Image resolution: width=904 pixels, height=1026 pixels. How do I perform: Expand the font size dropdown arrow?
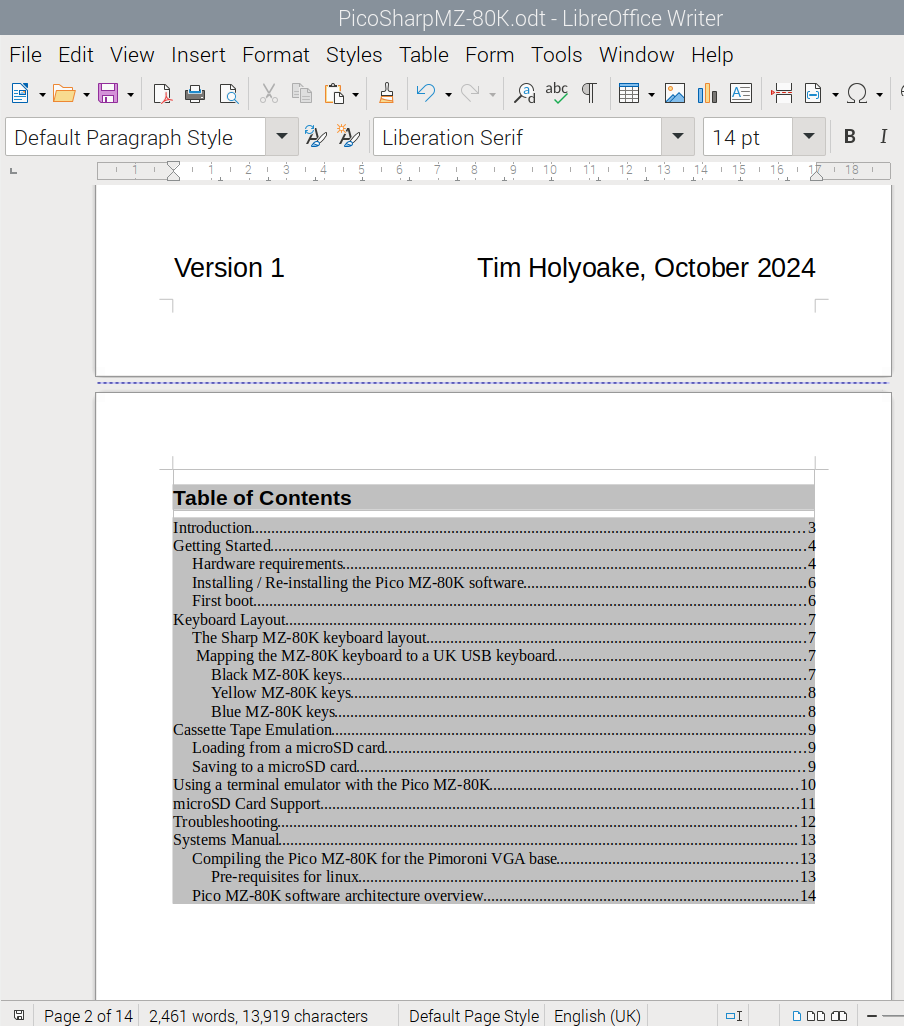pos(809,137)
